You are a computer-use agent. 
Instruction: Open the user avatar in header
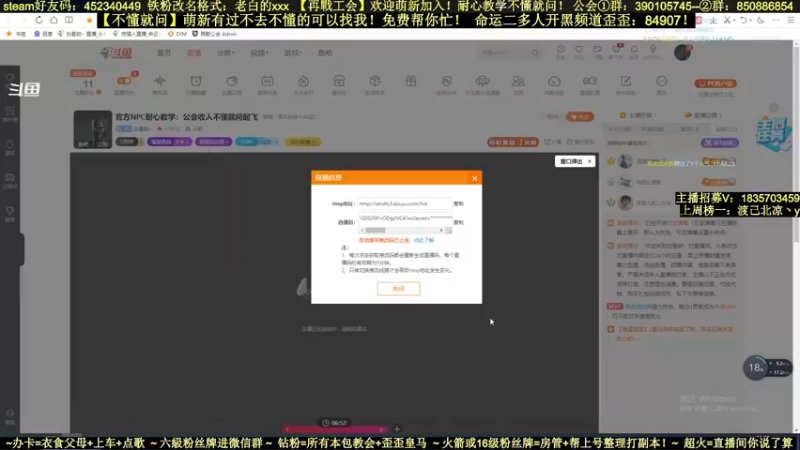[x=682, y=52]
